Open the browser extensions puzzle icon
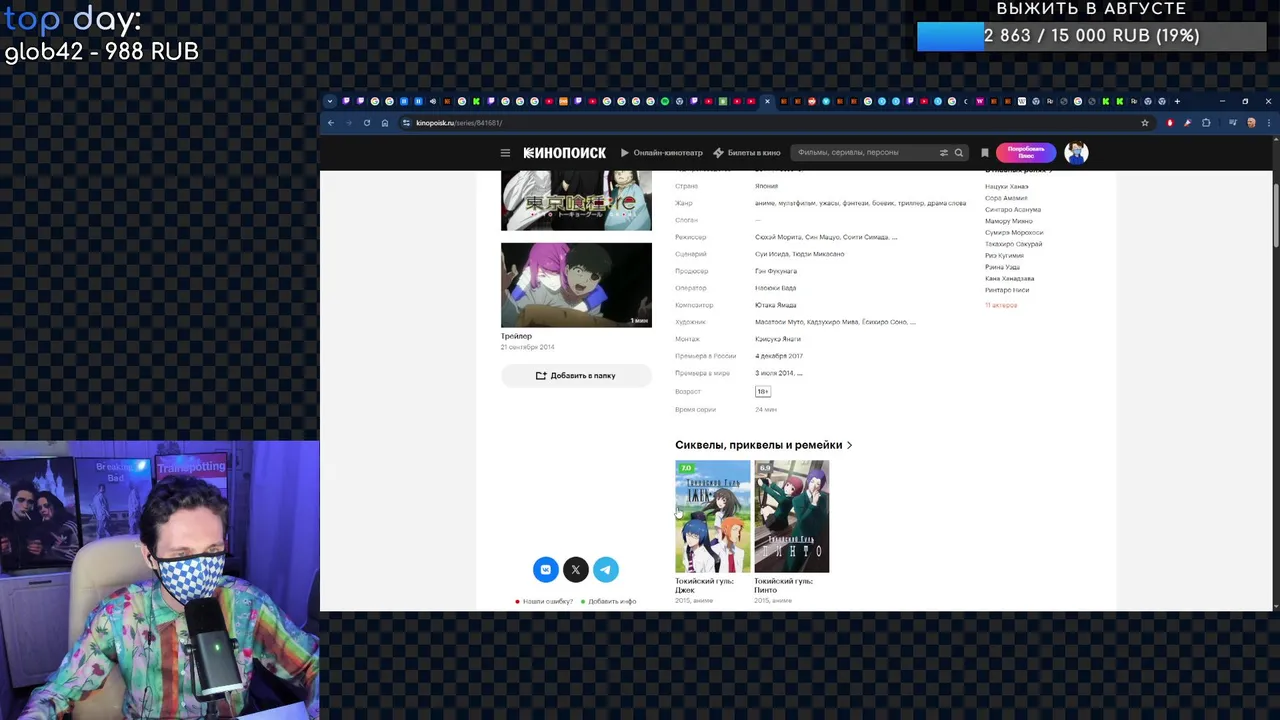This screenshot has width=1280, height=720. [1206, 123]
